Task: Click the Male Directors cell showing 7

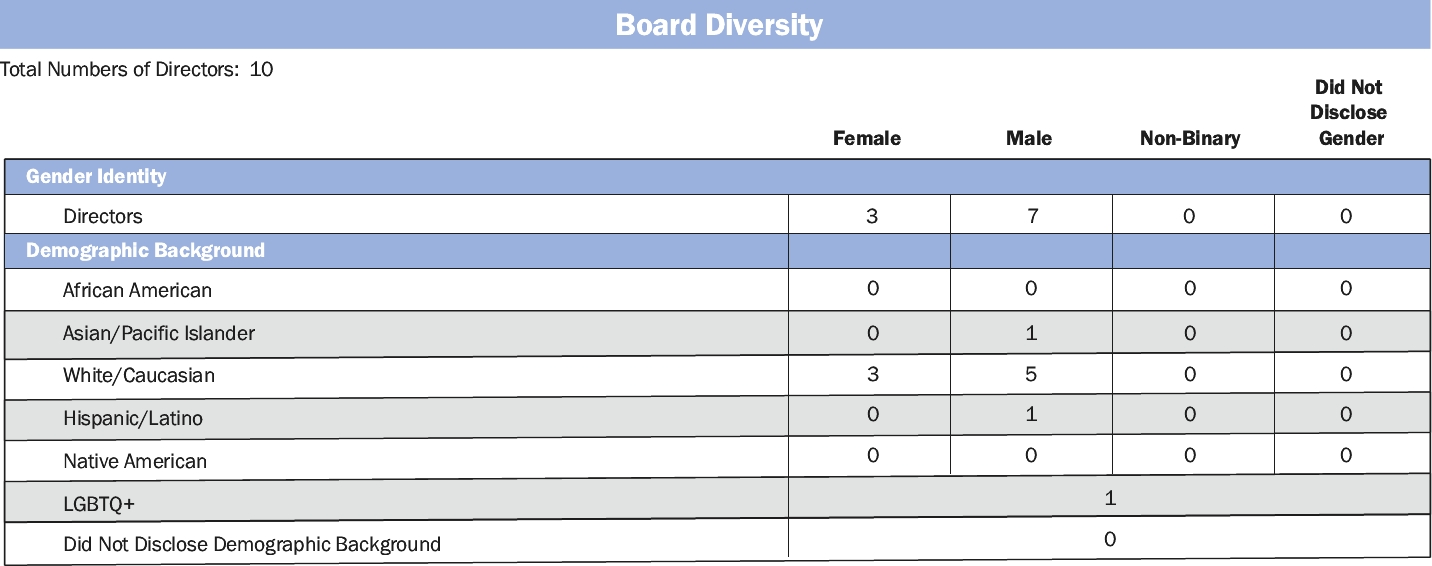Action: point(1032,216)
